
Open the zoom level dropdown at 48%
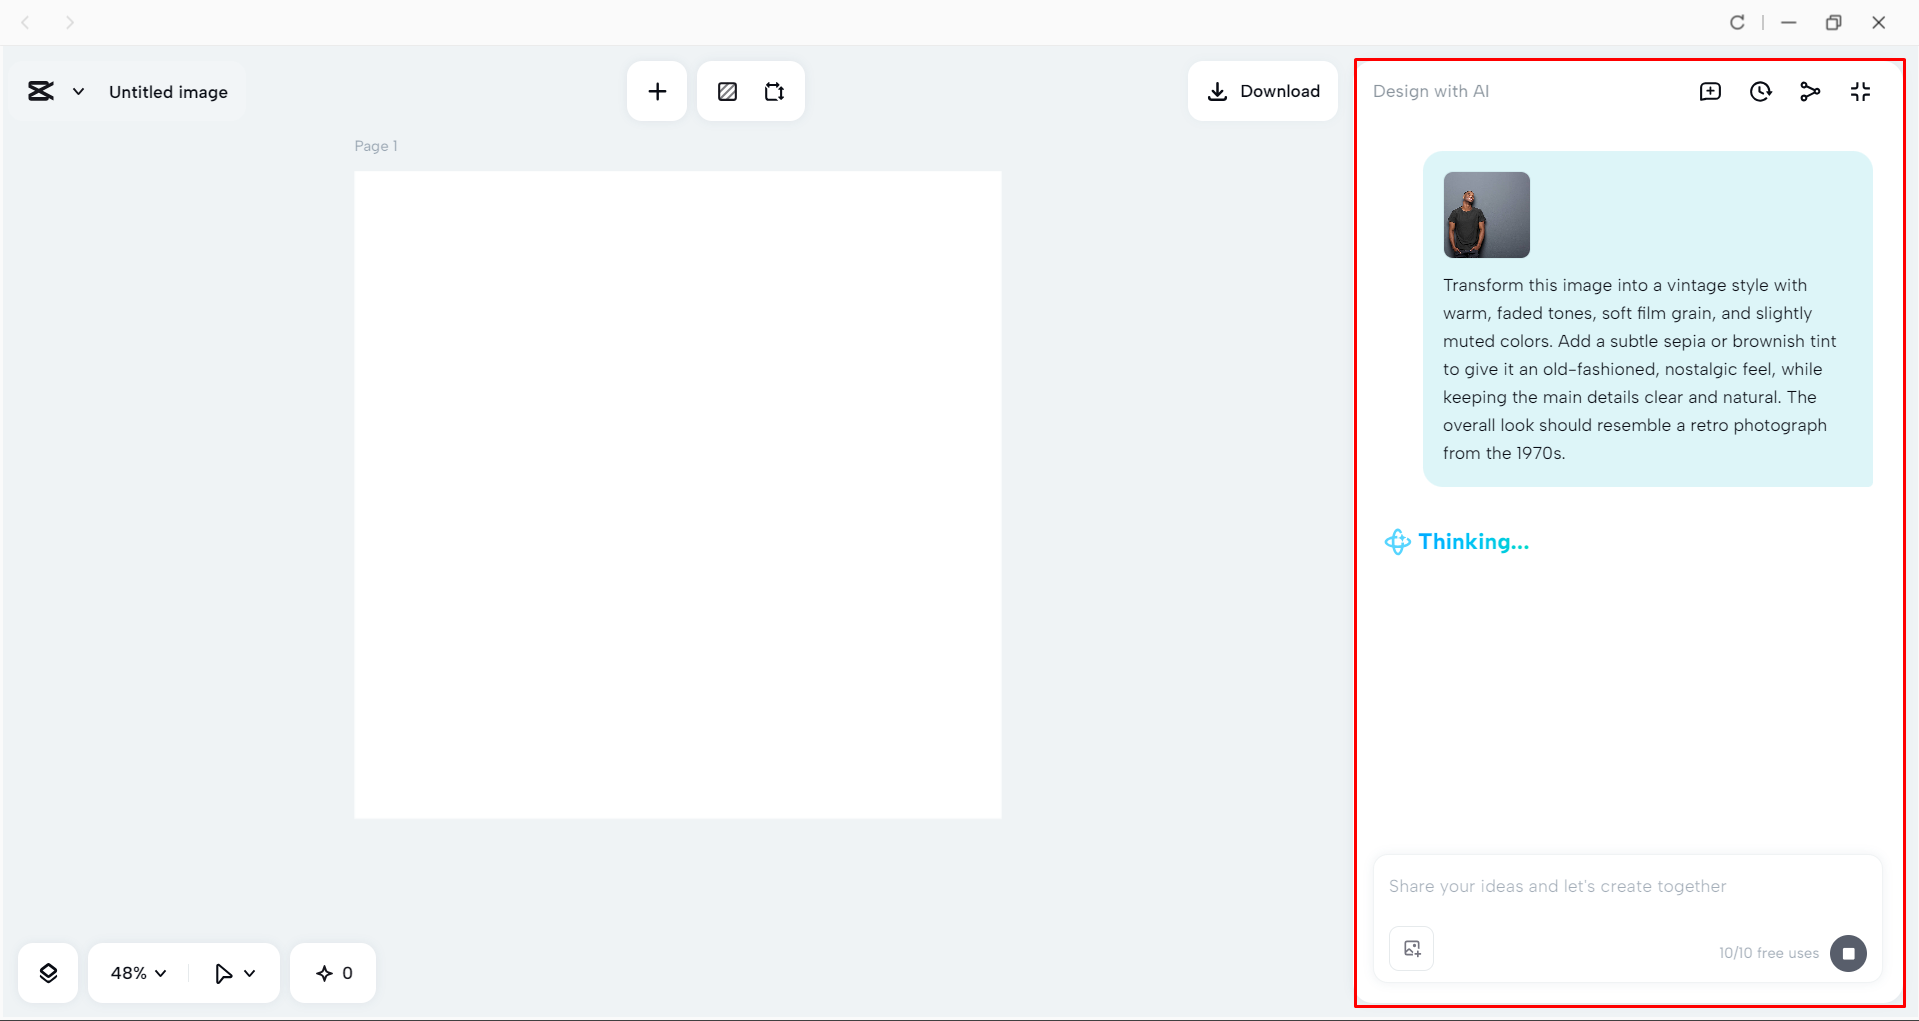pyautogui.click(x=136, y=972)
